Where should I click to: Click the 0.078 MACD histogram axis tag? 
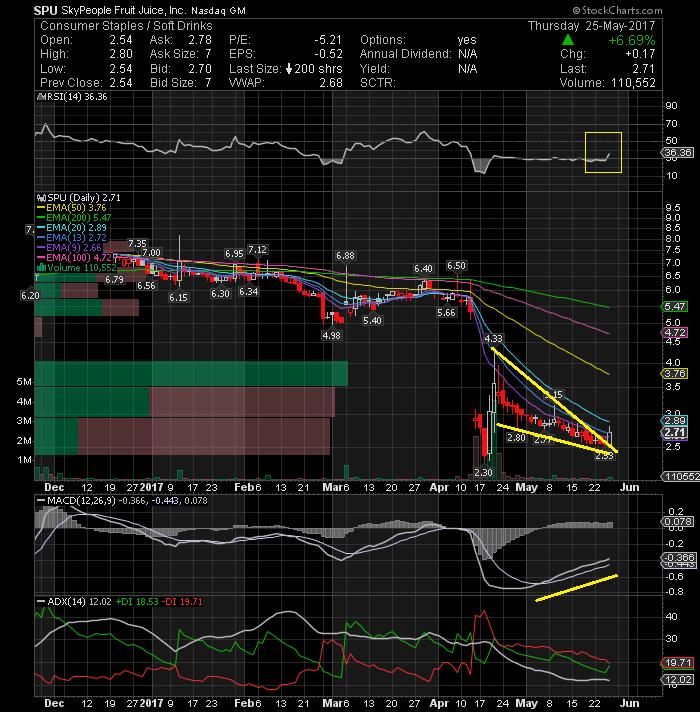click(x=678, y=522)
